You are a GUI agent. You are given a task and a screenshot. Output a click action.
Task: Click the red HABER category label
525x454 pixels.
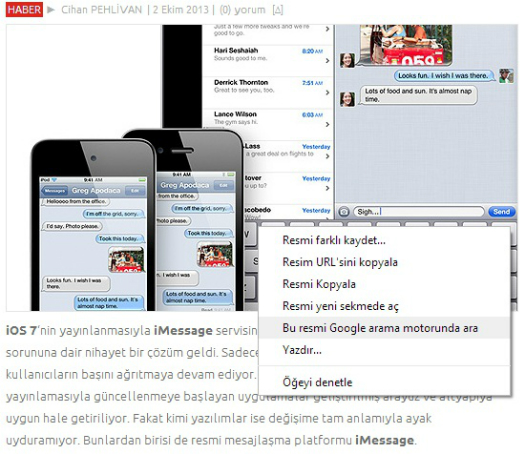[x=24, y=9]
